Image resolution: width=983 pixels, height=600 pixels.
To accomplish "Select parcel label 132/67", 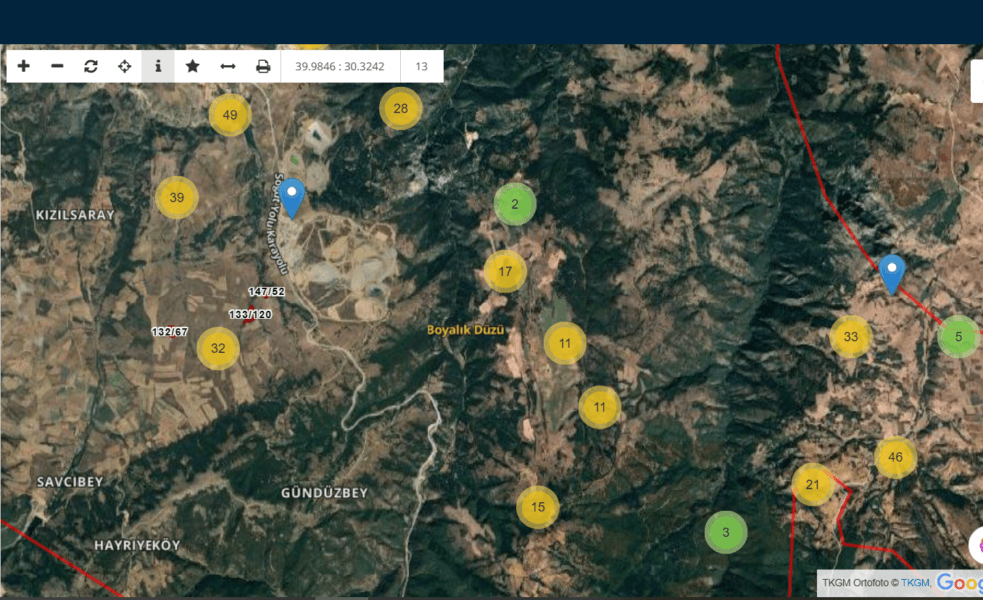I will 170,331.
